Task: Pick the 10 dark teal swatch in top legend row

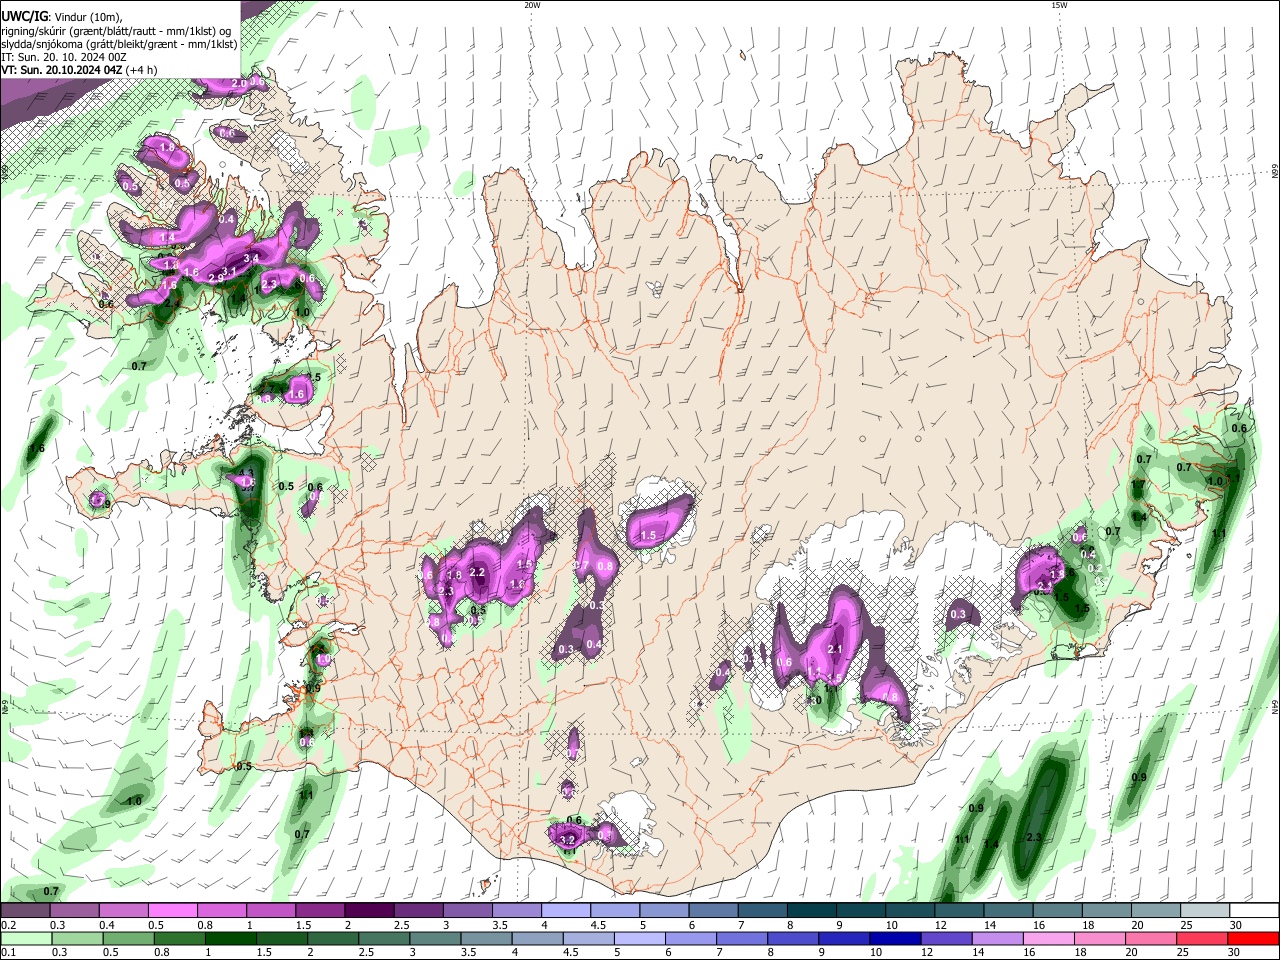Action: (911, 910)
